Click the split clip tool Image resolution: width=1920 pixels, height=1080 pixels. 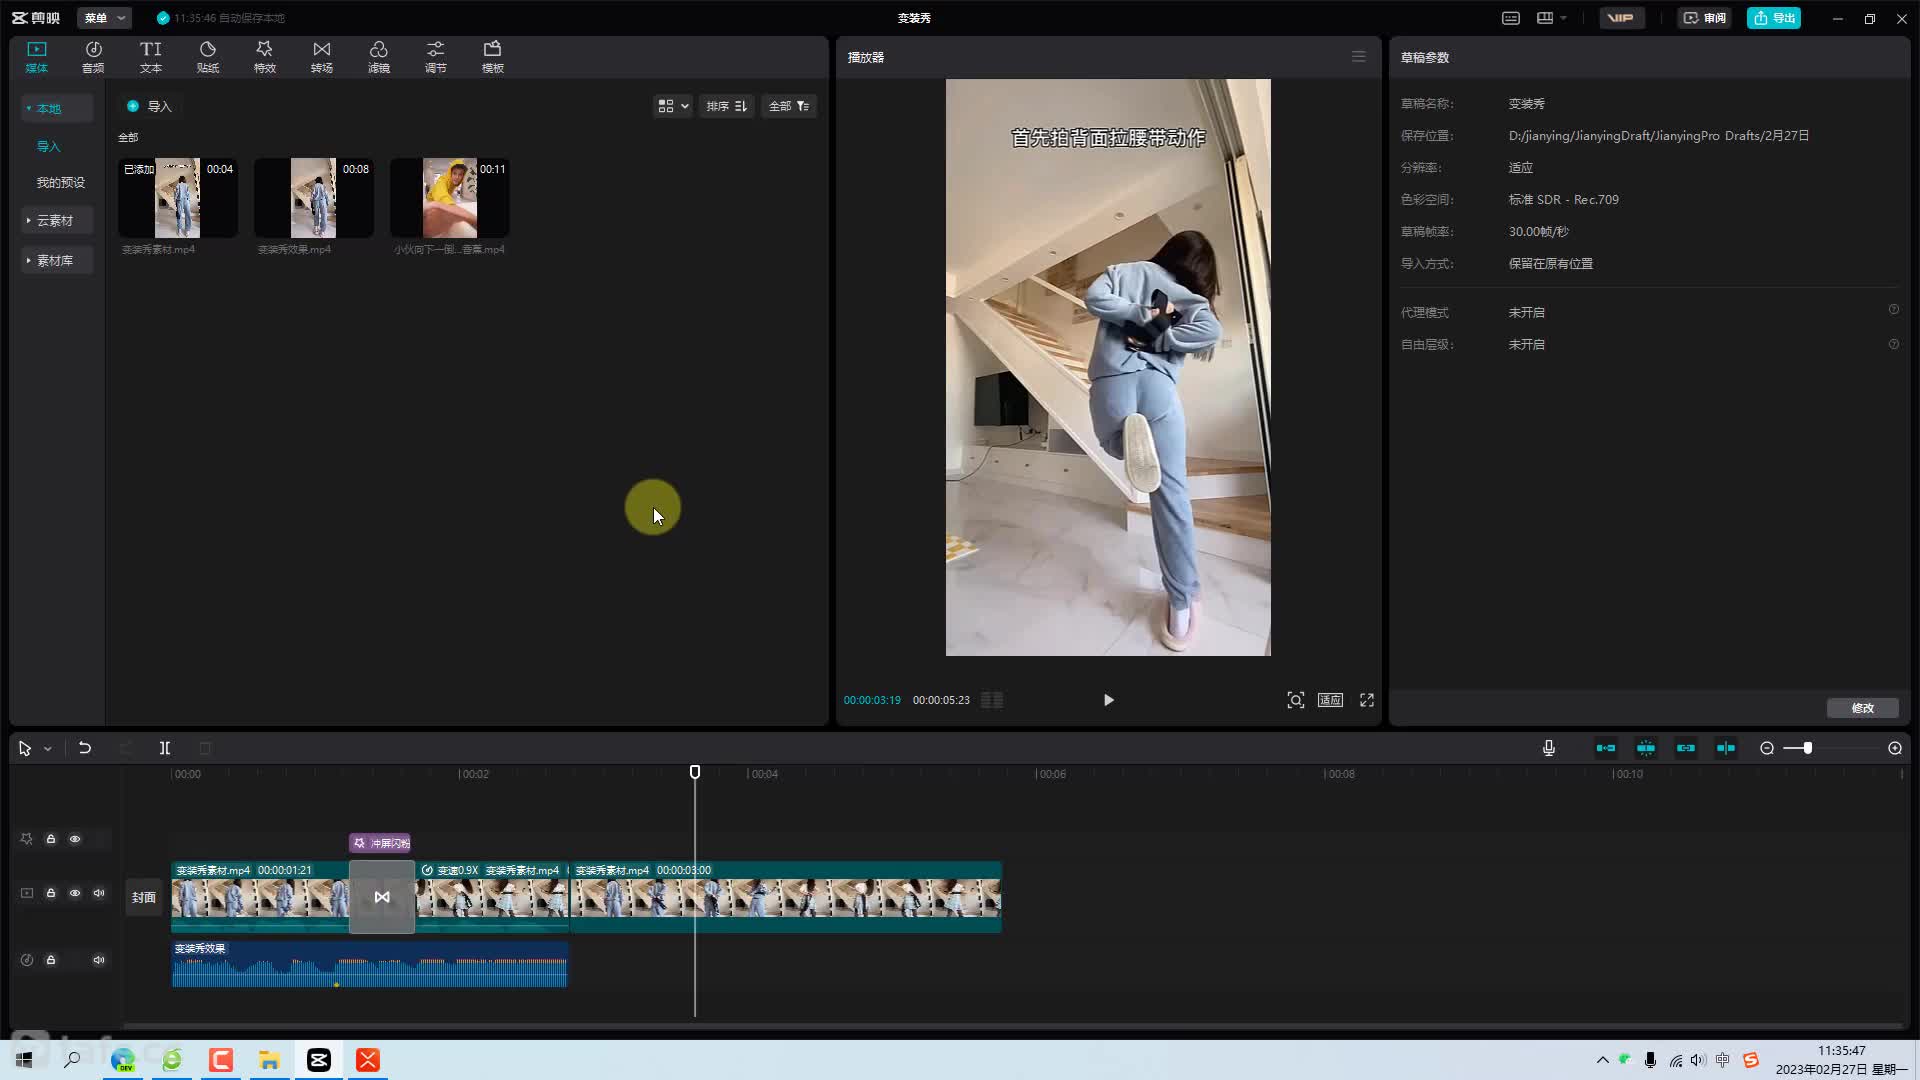tap(165, 748)
